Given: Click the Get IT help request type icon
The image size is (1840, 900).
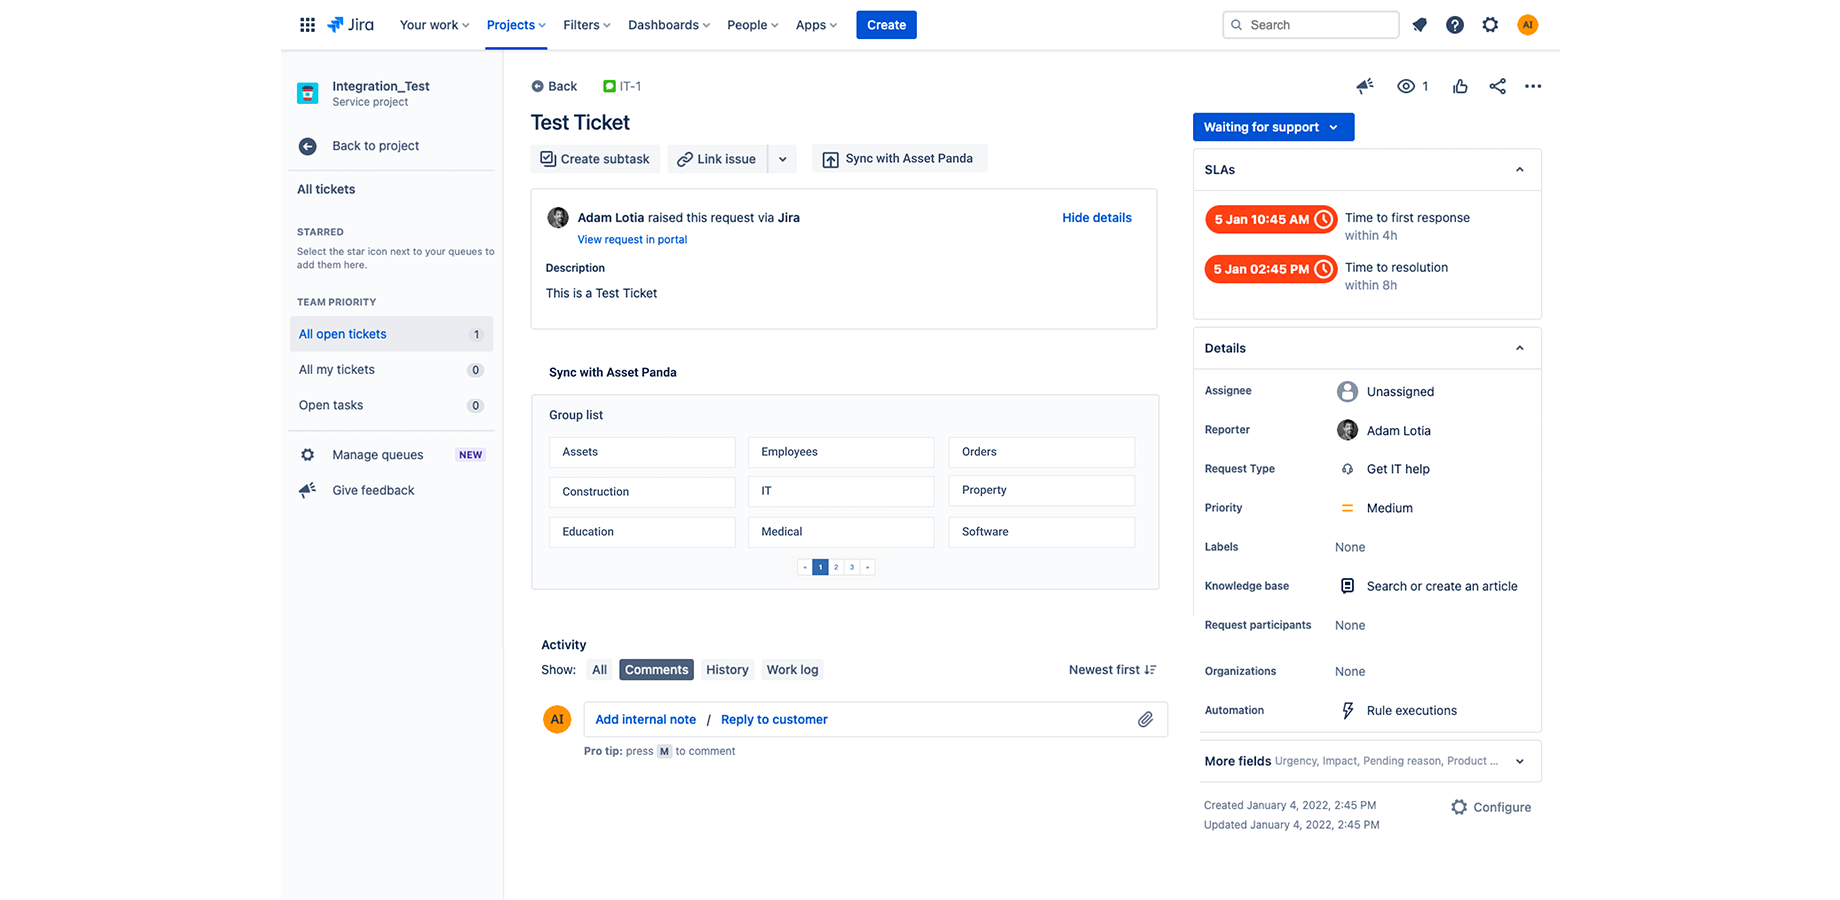Looking at the screenshot, I should (1347, 469).
